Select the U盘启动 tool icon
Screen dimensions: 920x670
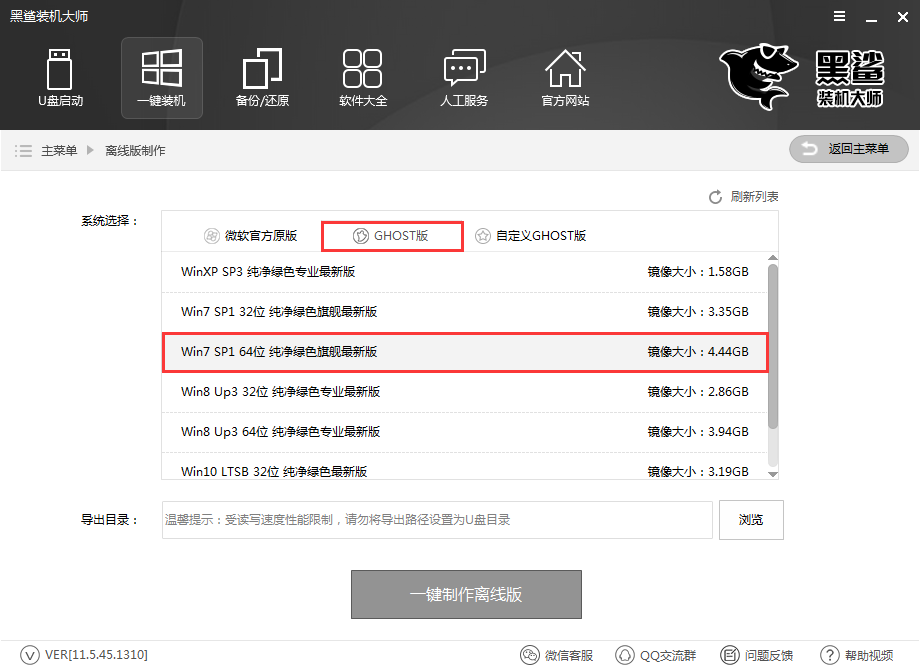pyautogui.click(x=60, y=78)
